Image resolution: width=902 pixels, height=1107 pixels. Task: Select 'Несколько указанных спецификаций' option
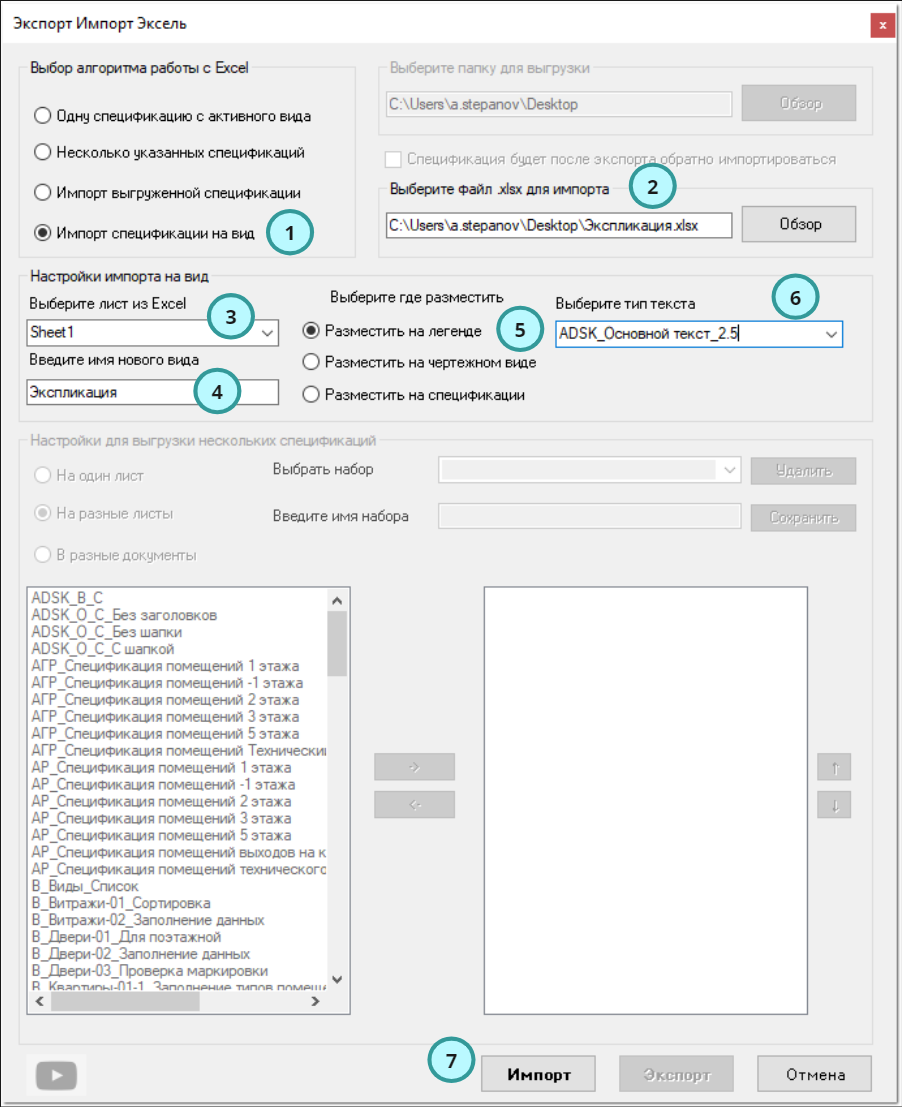[169, 152]
